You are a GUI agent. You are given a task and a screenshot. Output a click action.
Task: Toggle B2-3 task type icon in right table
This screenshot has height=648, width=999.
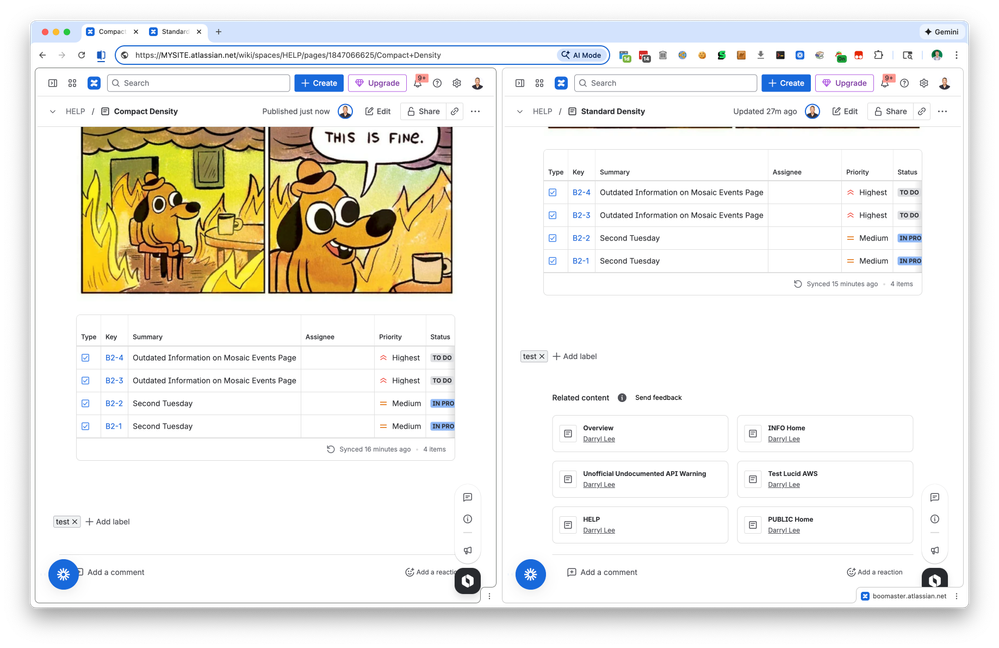[552, 215]
